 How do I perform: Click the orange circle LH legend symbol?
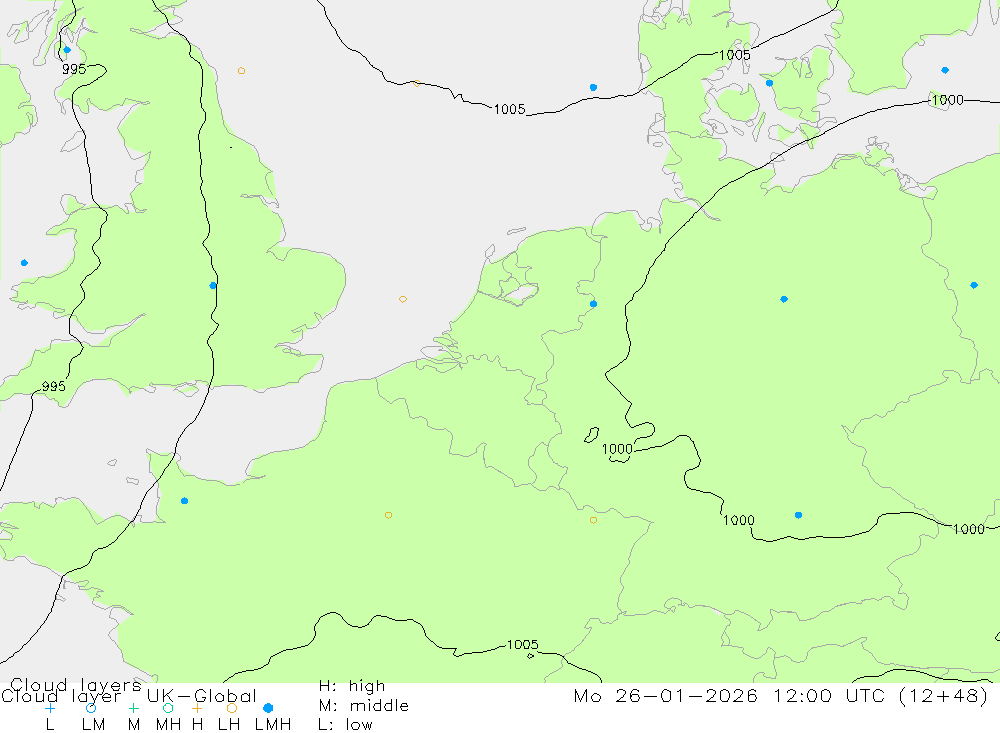[232, 708]
